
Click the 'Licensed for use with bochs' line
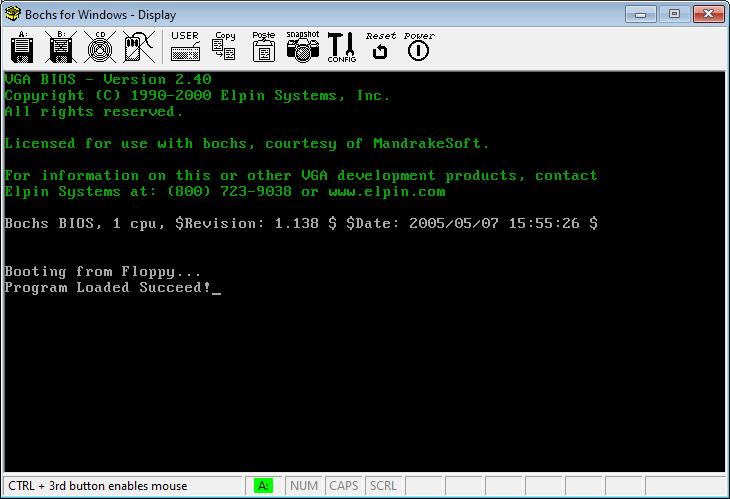click(x=246, y=143)
